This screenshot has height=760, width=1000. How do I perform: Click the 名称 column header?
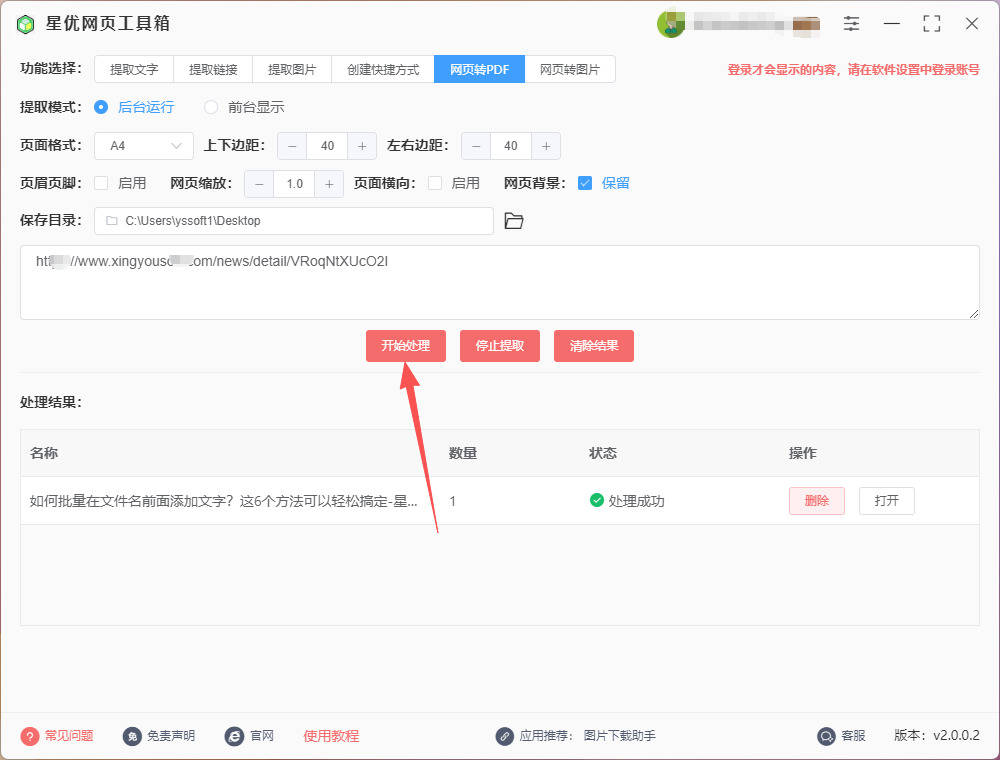point(44,453)
